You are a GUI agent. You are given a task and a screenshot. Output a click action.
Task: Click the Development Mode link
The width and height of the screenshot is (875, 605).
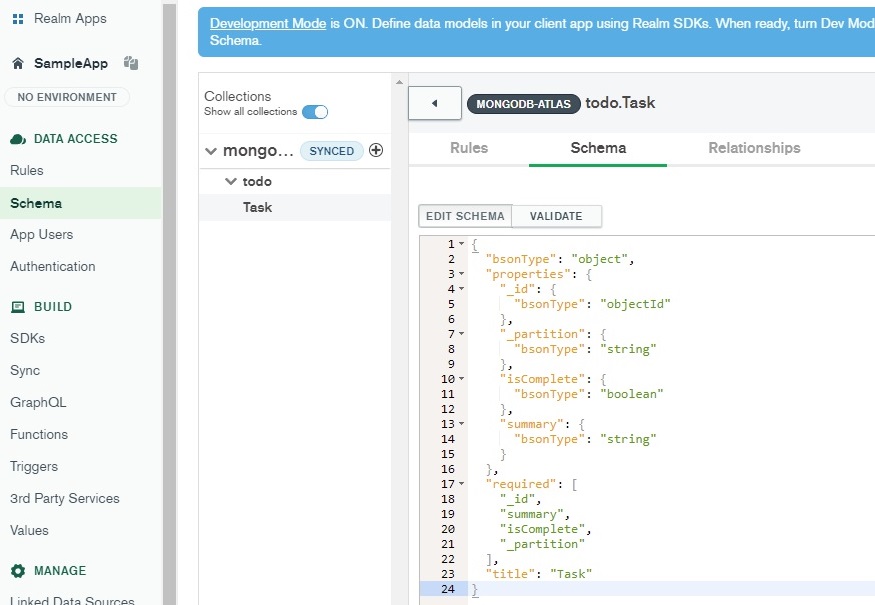[x=268, y=23]
